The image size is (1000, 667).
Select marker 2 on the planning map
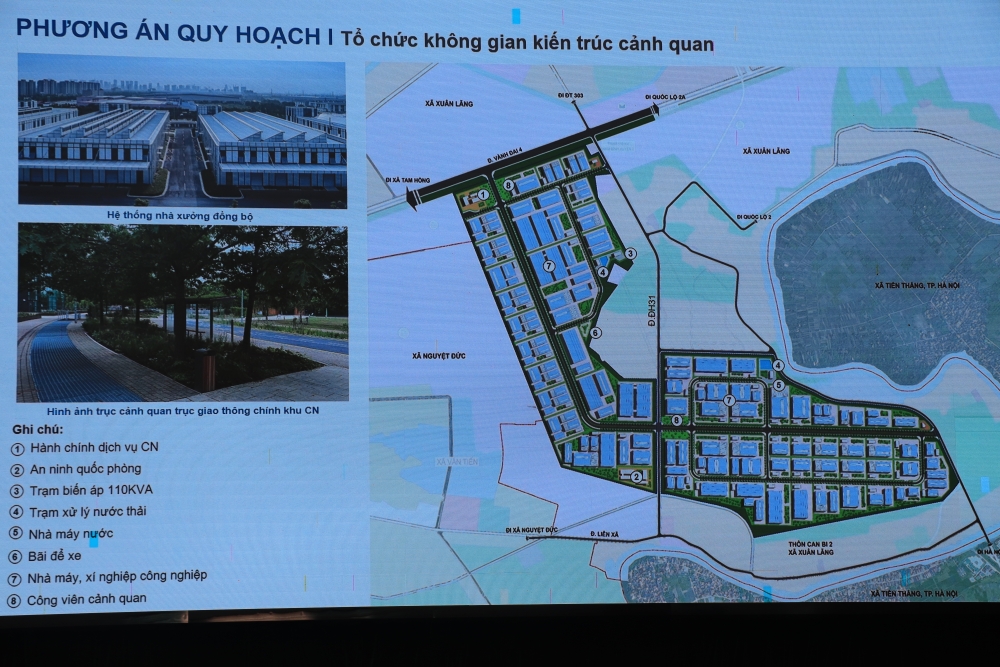coord(636,476)
